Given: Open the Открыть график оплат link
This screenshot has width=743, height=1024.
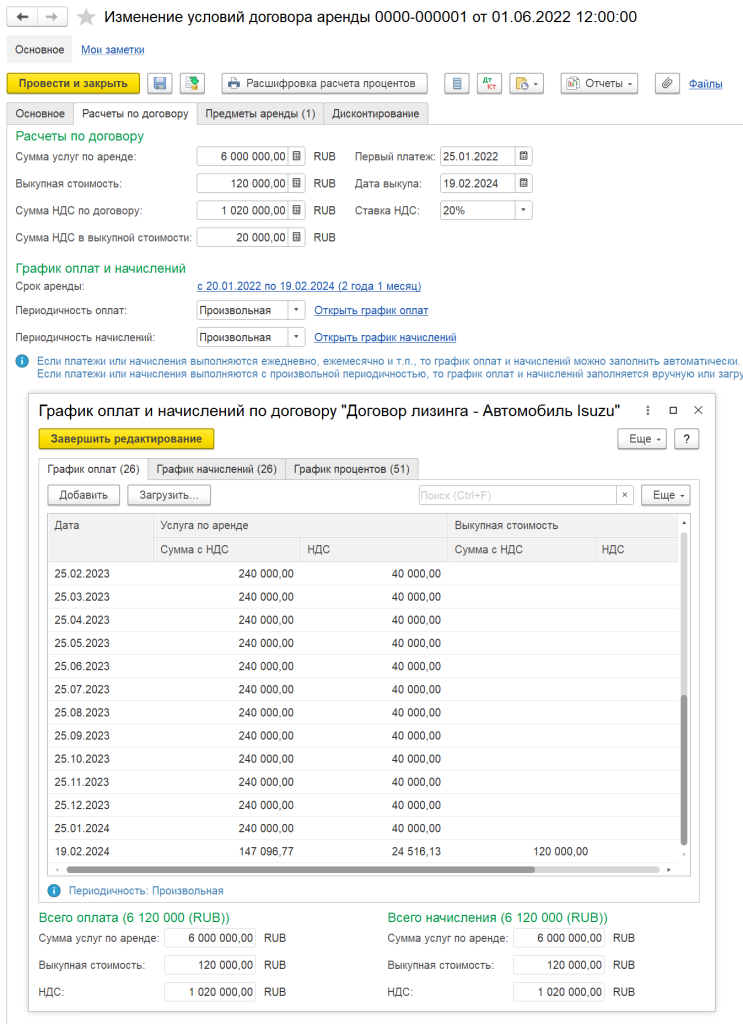Looking at the screenshot, I should 371,311.
